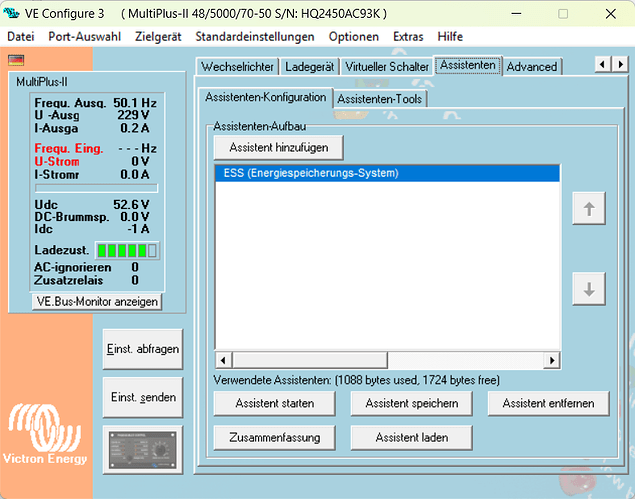
Task: Close the VE Configure window
Action: pos(611,13)
